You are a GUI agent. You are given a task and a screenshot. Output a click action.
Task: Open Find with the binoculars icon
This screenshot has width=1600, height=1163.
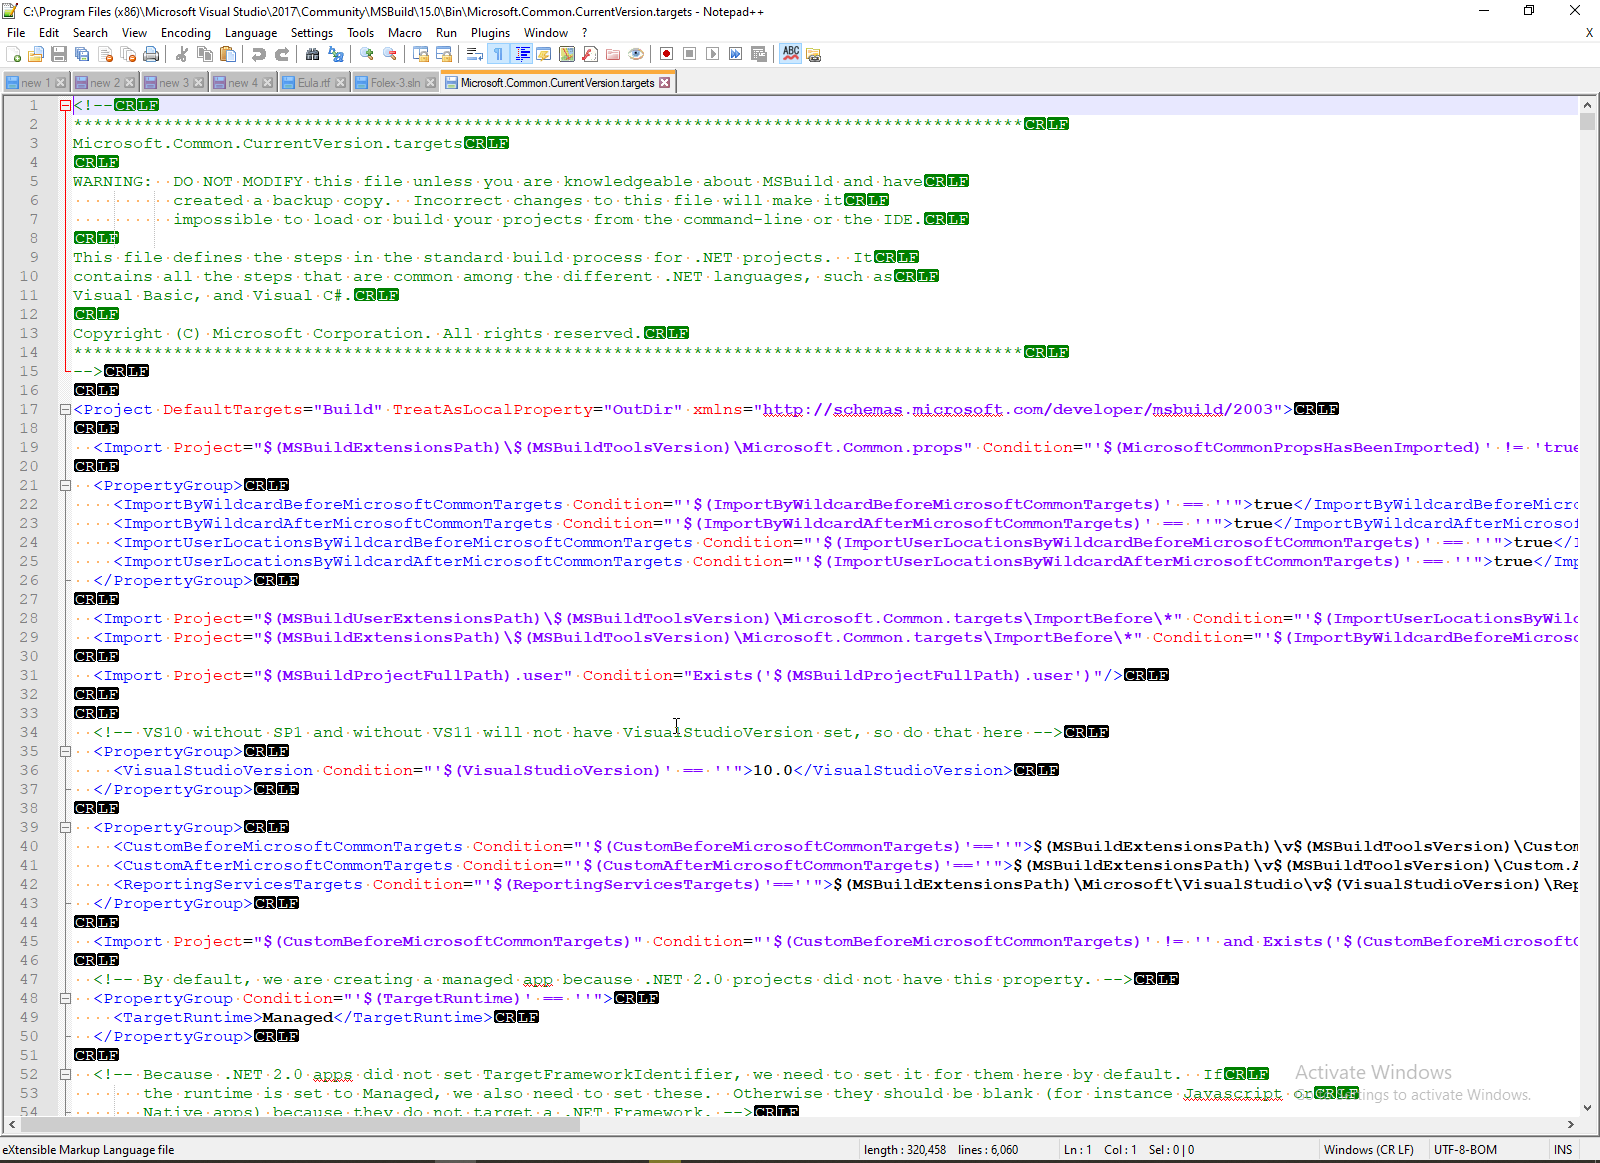pyautogui.click(x=313, y=54)
